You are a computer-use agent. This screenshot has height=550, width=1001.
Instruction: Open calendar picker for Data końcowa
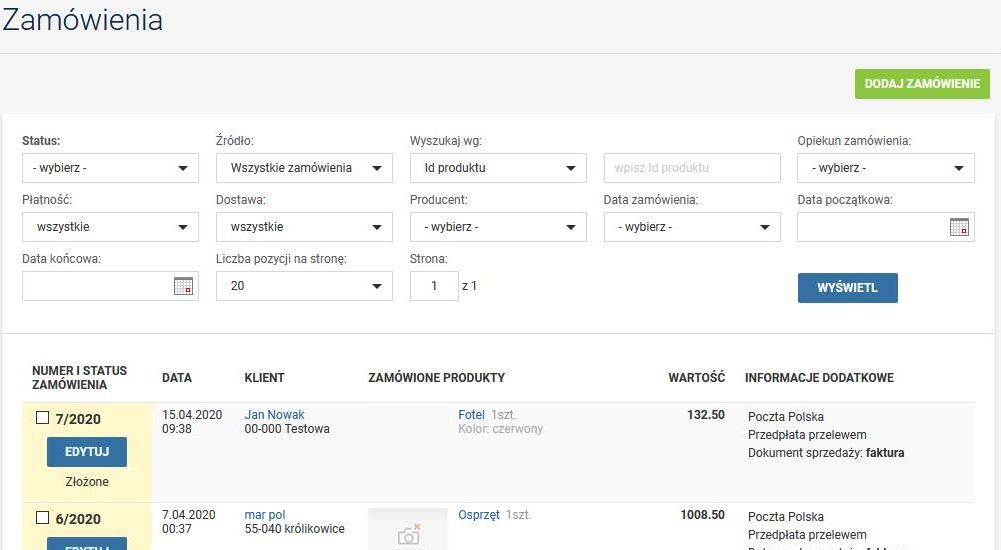183,286
